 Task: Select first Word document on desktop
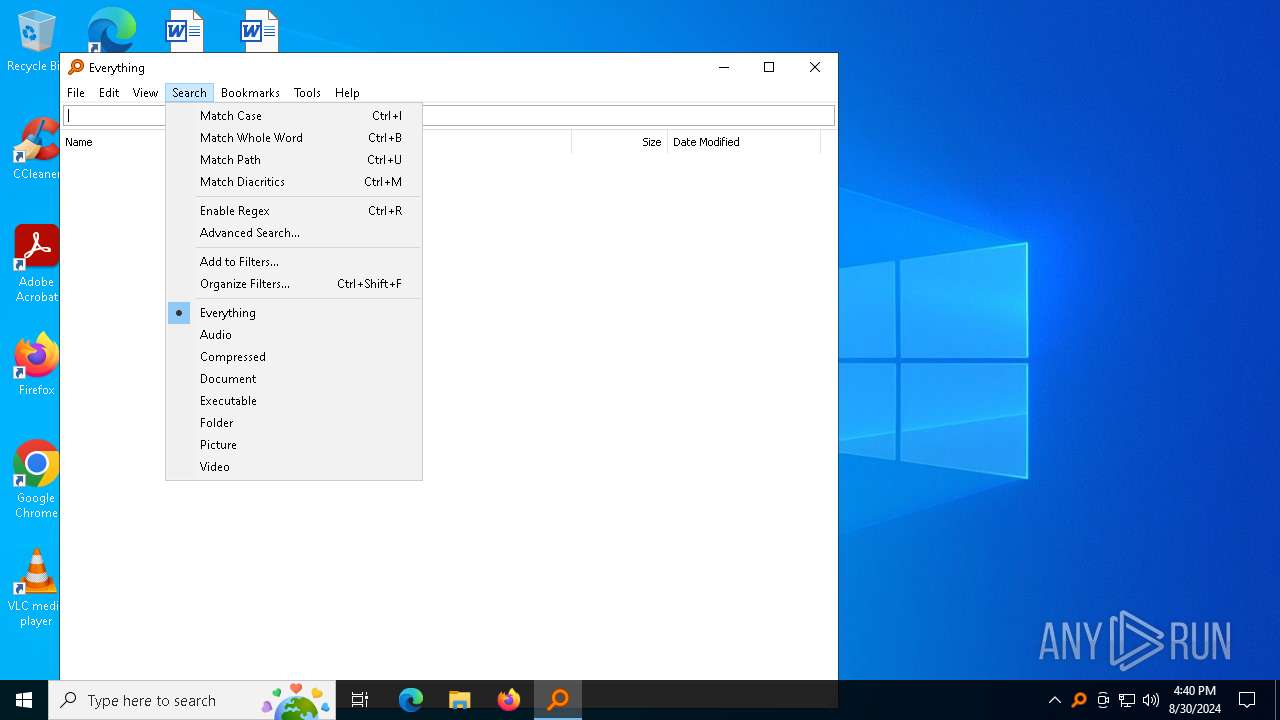(184, 30)
